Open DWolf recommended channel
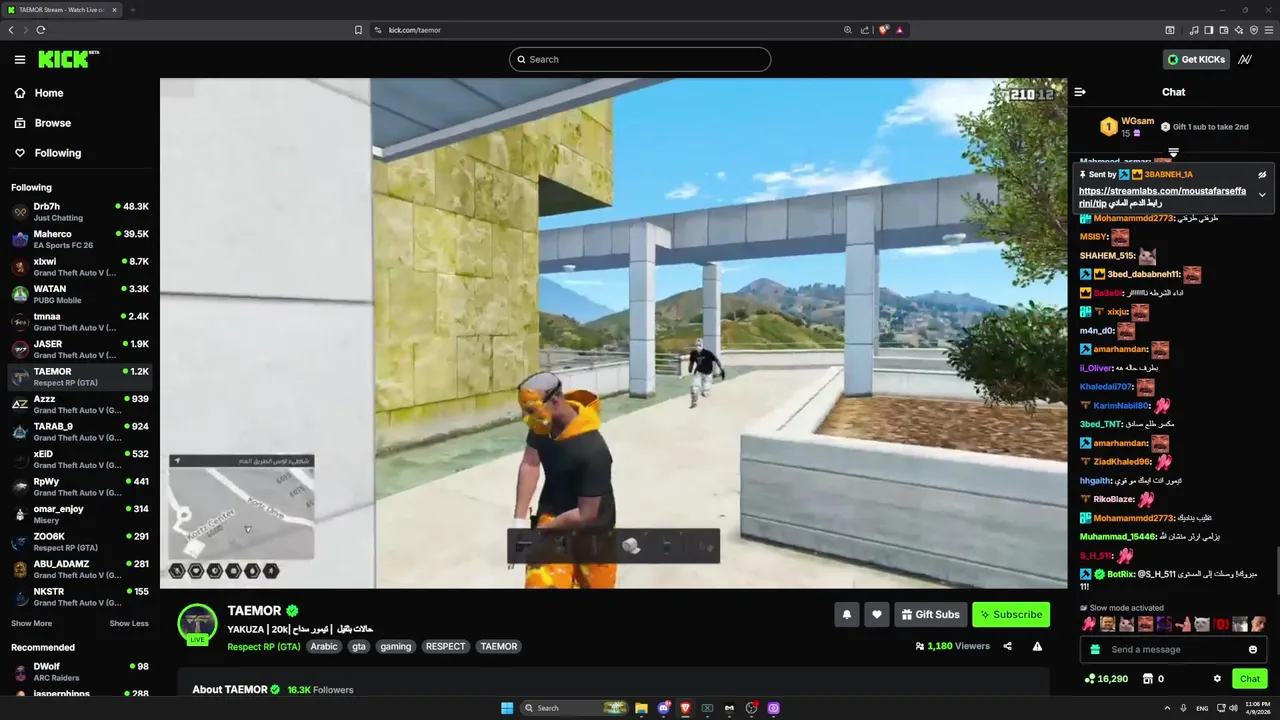 point(80,672)
